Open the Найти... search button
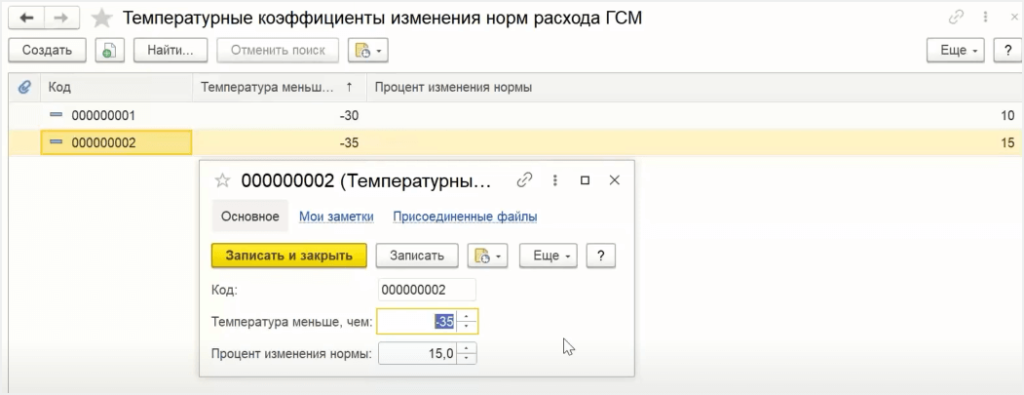The height and width of the screenshot is (395, 1024). click(x=170, y=50)
